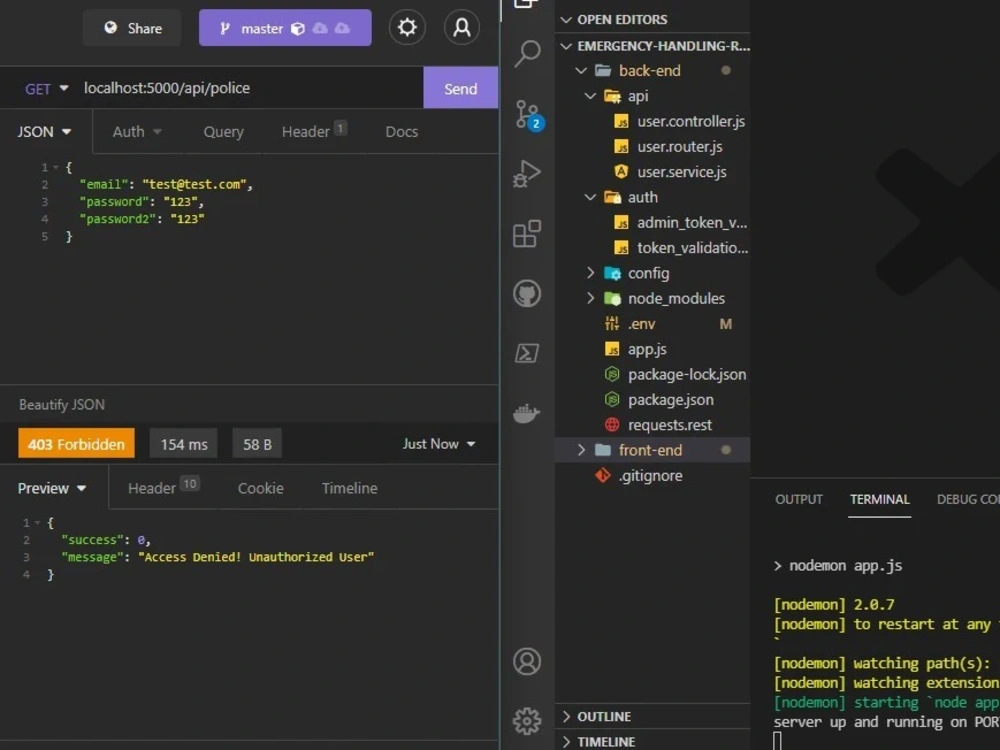Switch to the response Cookie tab
1000x750 pixels.
261,489
